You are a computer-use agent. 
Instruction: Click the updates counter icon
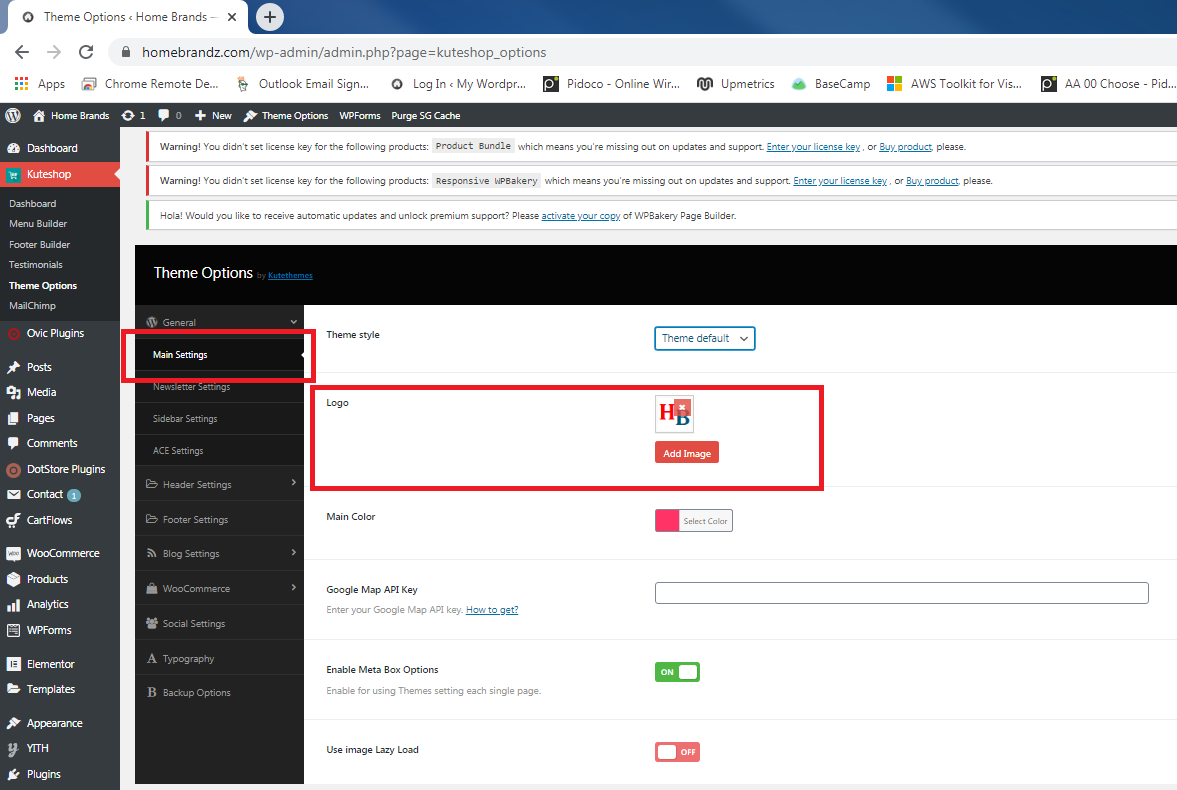(134, 116)
